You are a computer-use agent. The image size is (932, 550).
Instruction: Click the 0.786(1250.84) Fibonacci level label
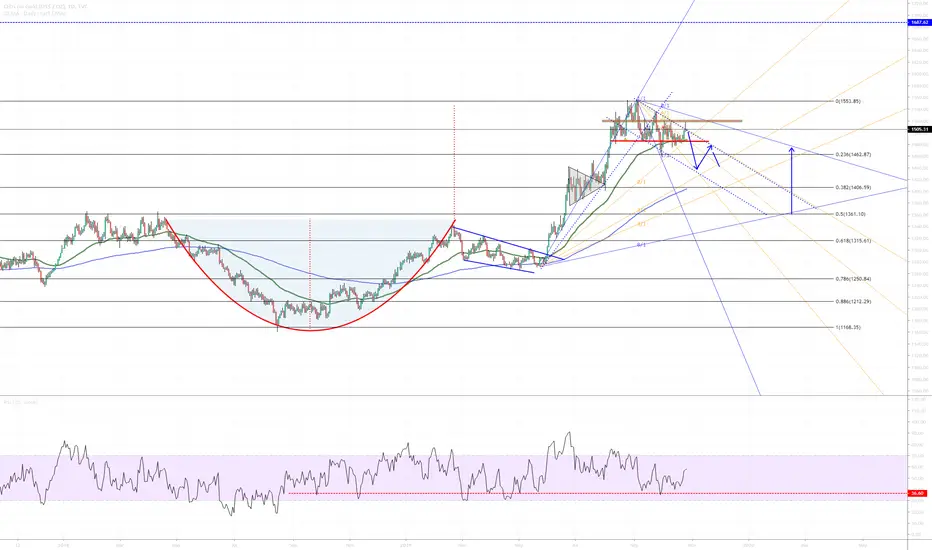(x=853, y=278)
